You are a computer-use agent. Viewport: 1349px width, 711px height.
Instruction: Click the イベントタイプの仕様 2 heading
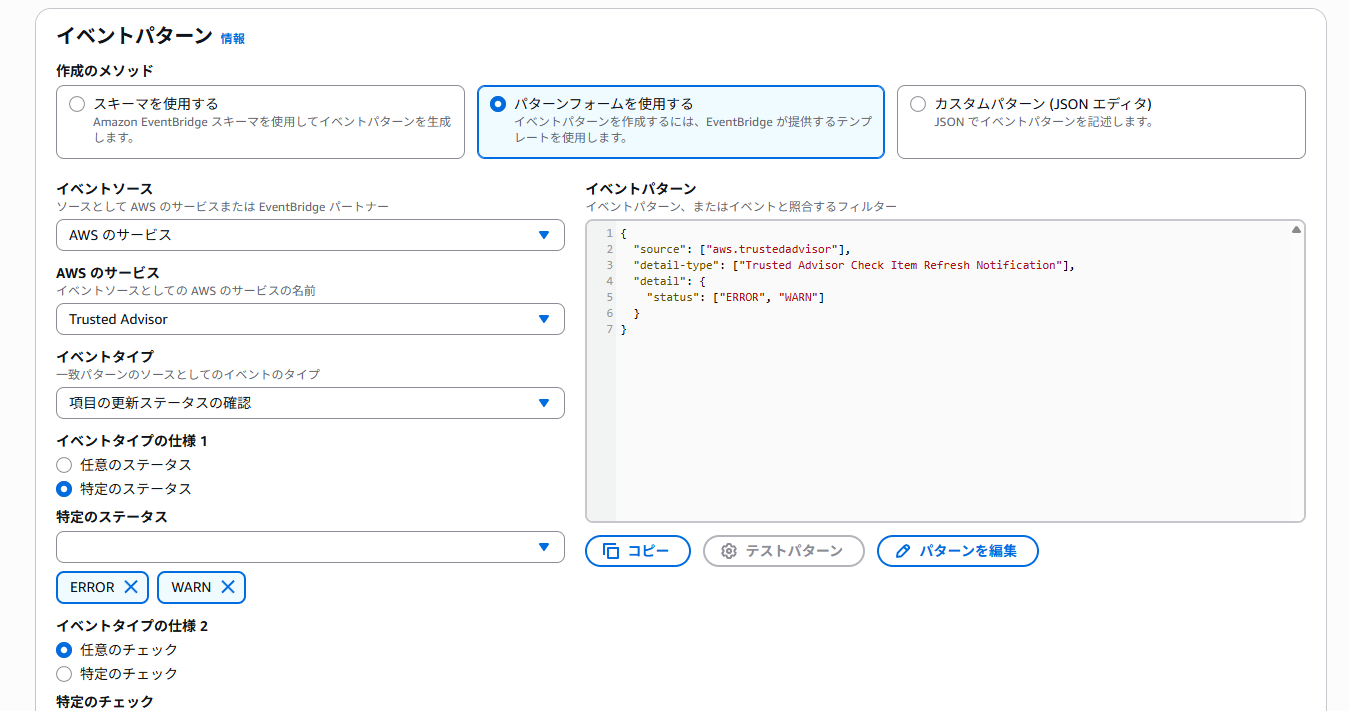pos(132,626)
